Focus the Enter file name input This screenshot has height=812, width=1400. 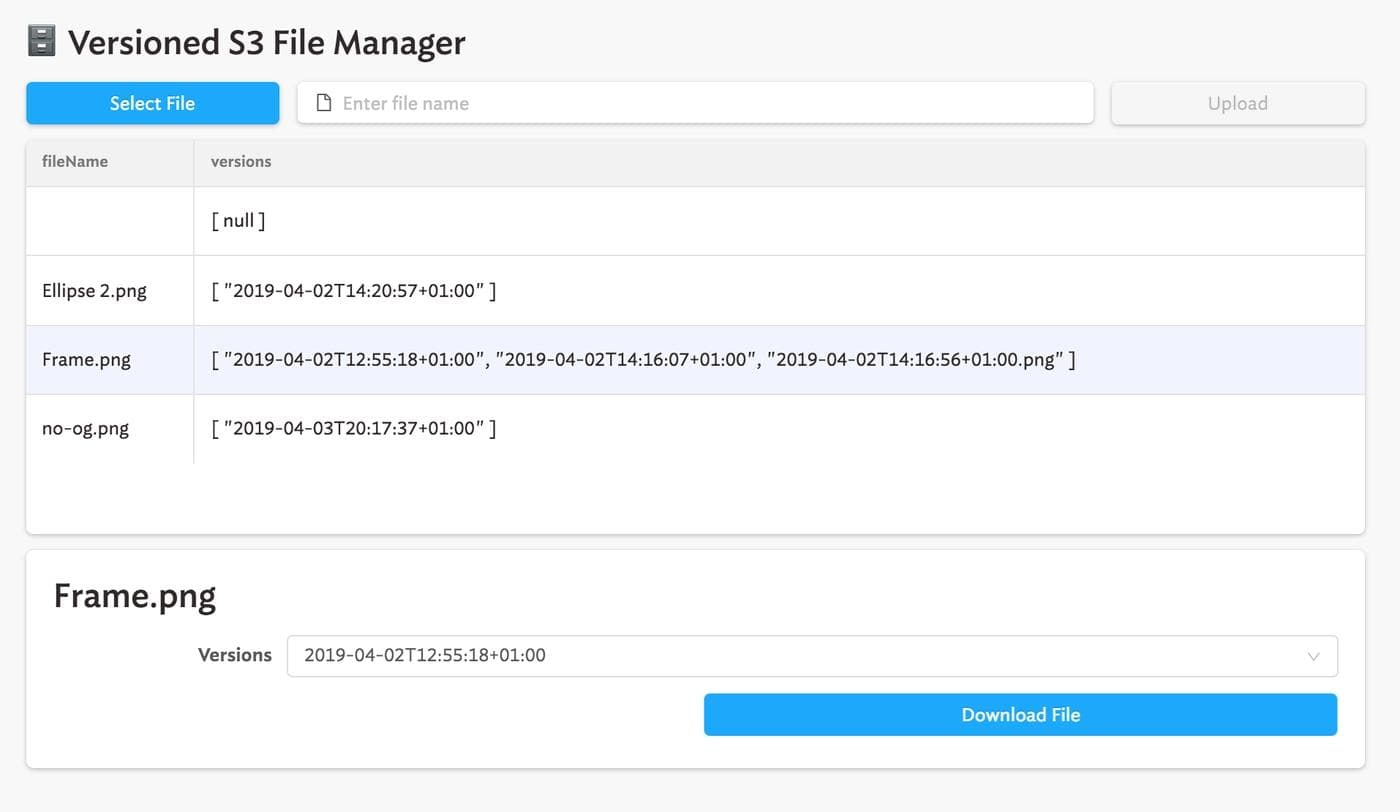tap(700, 103)
